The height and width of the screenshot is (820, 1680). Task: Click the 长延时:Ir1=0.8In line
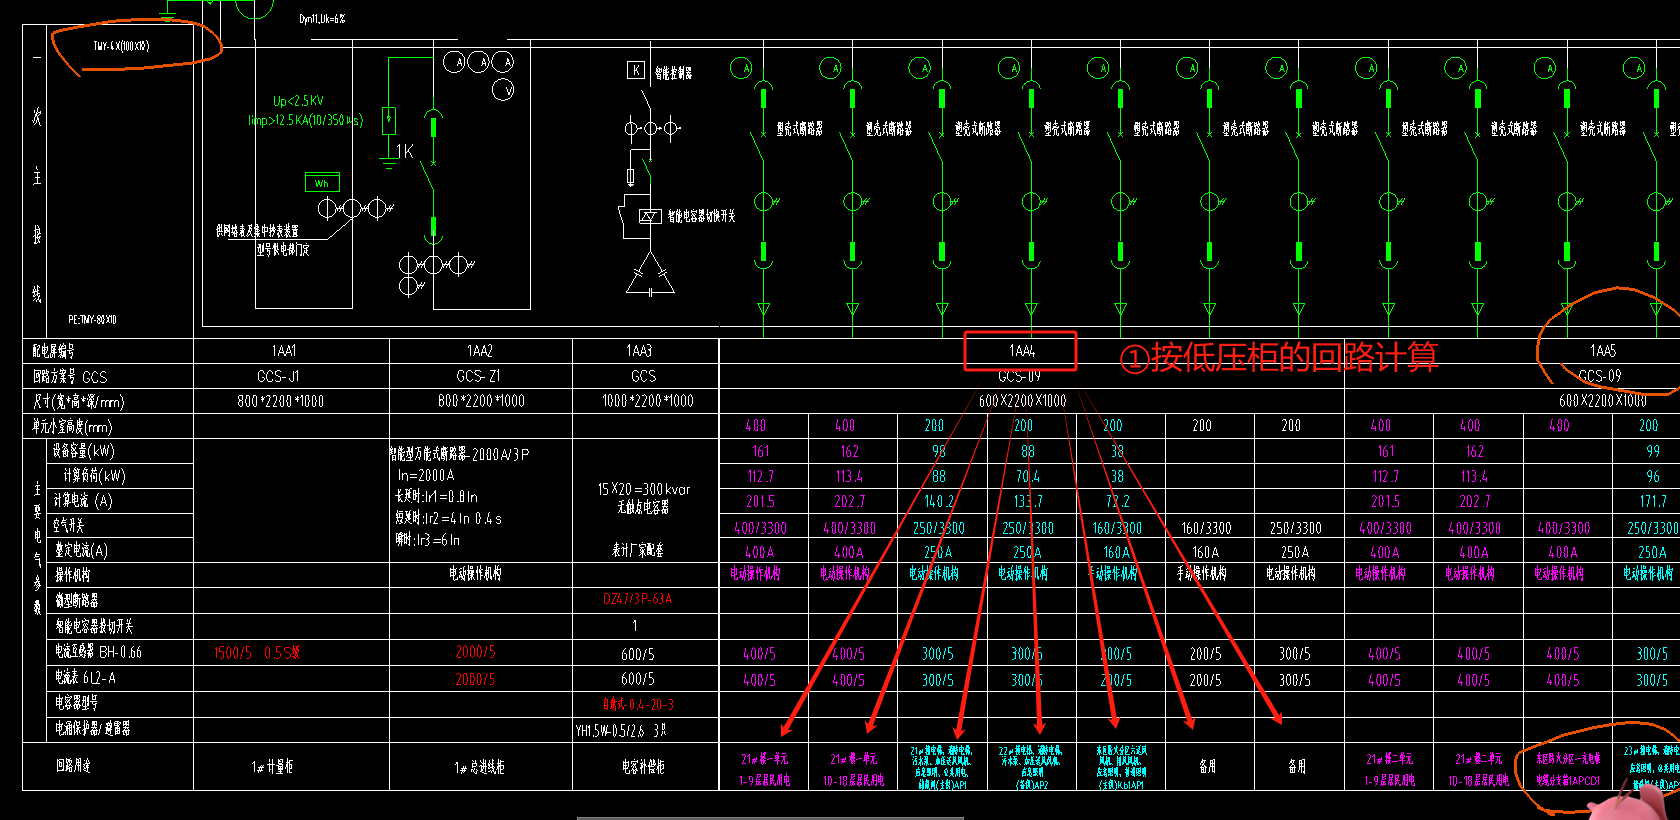click(x=436, y=497)
